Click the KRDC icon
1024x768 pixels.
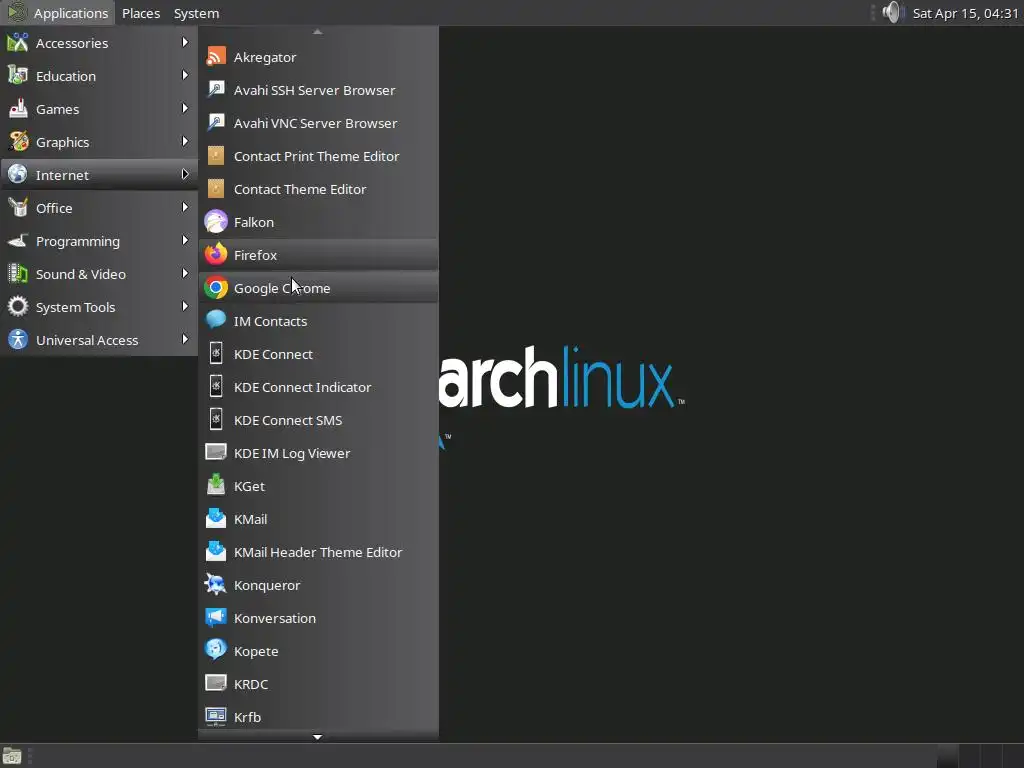(216, 684)
